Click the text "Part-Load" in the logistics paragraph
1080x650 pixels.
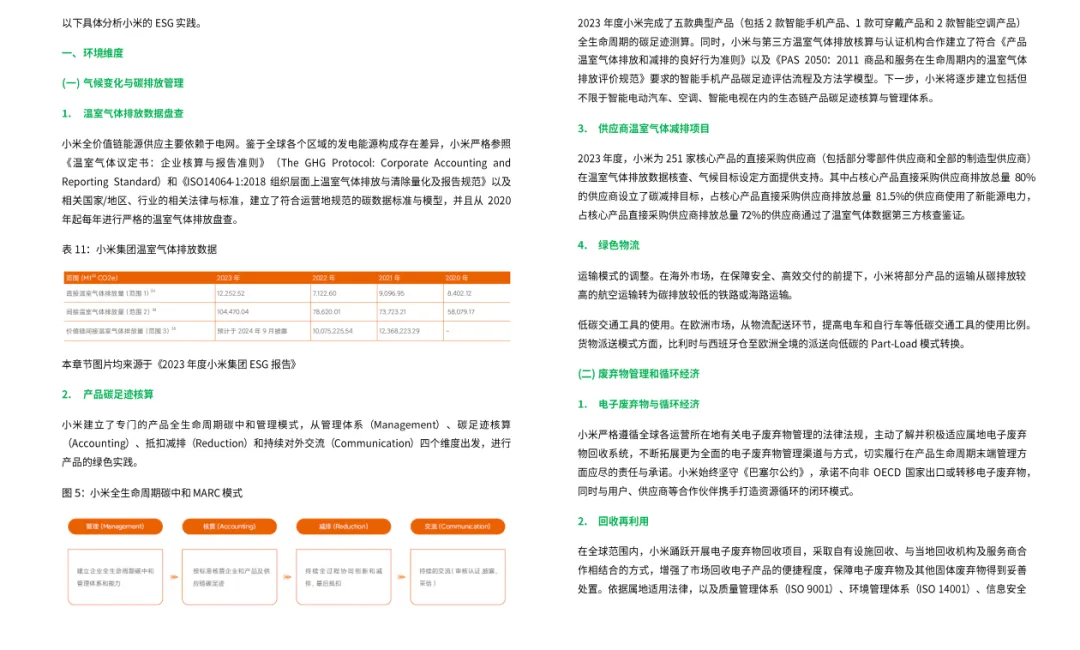pos(894,344)
